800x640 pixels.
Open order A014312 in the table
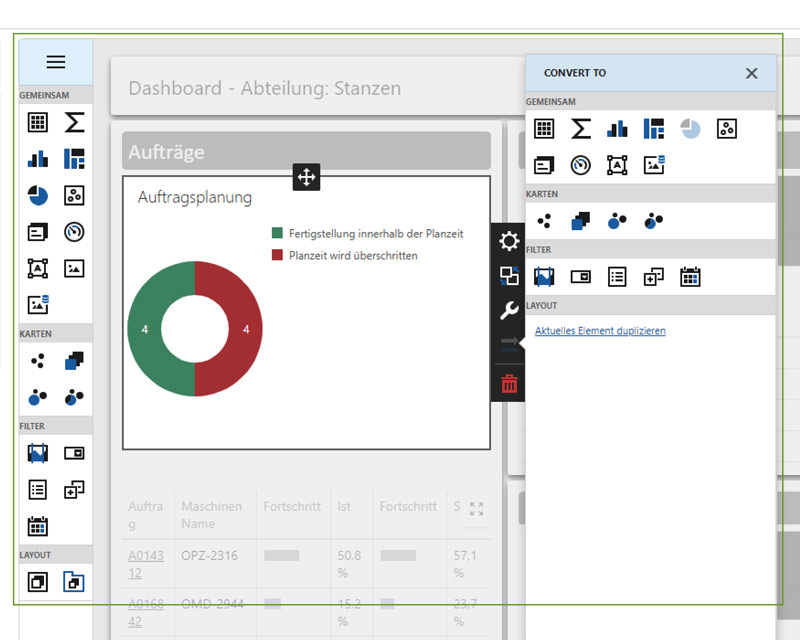[144, 560]
